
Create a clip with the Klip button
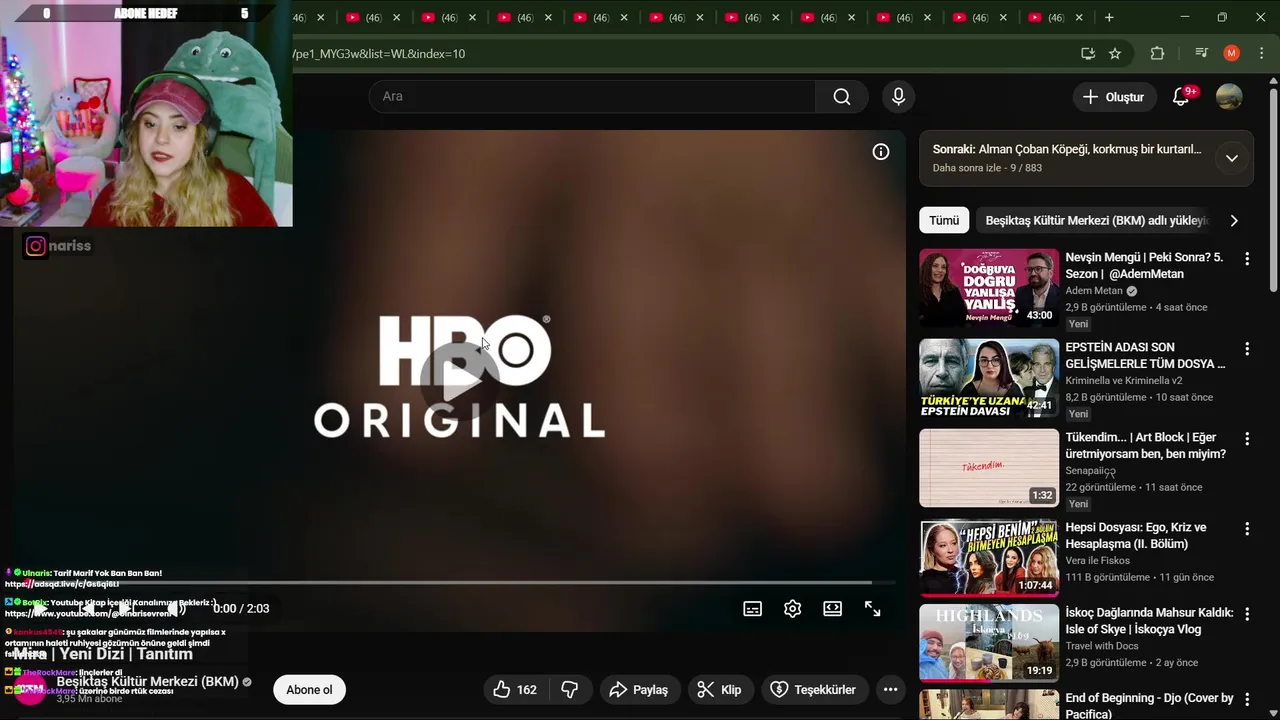pos(719,689)
